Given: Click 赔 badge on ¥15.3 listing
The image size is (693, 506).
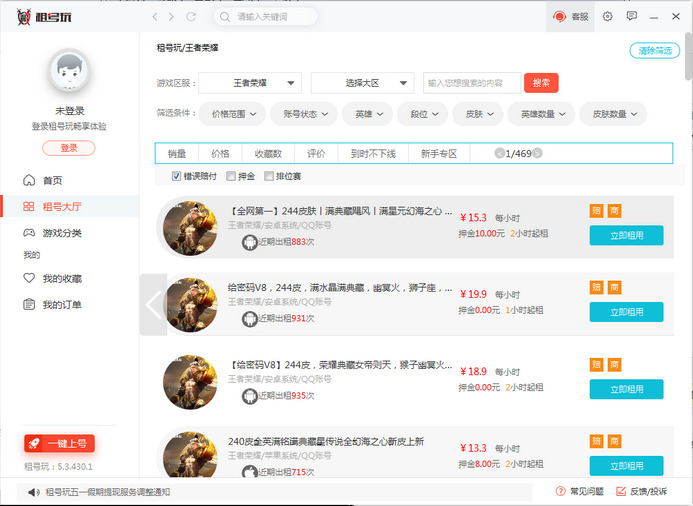Looking at the screenshot, I should pos(597,211).
